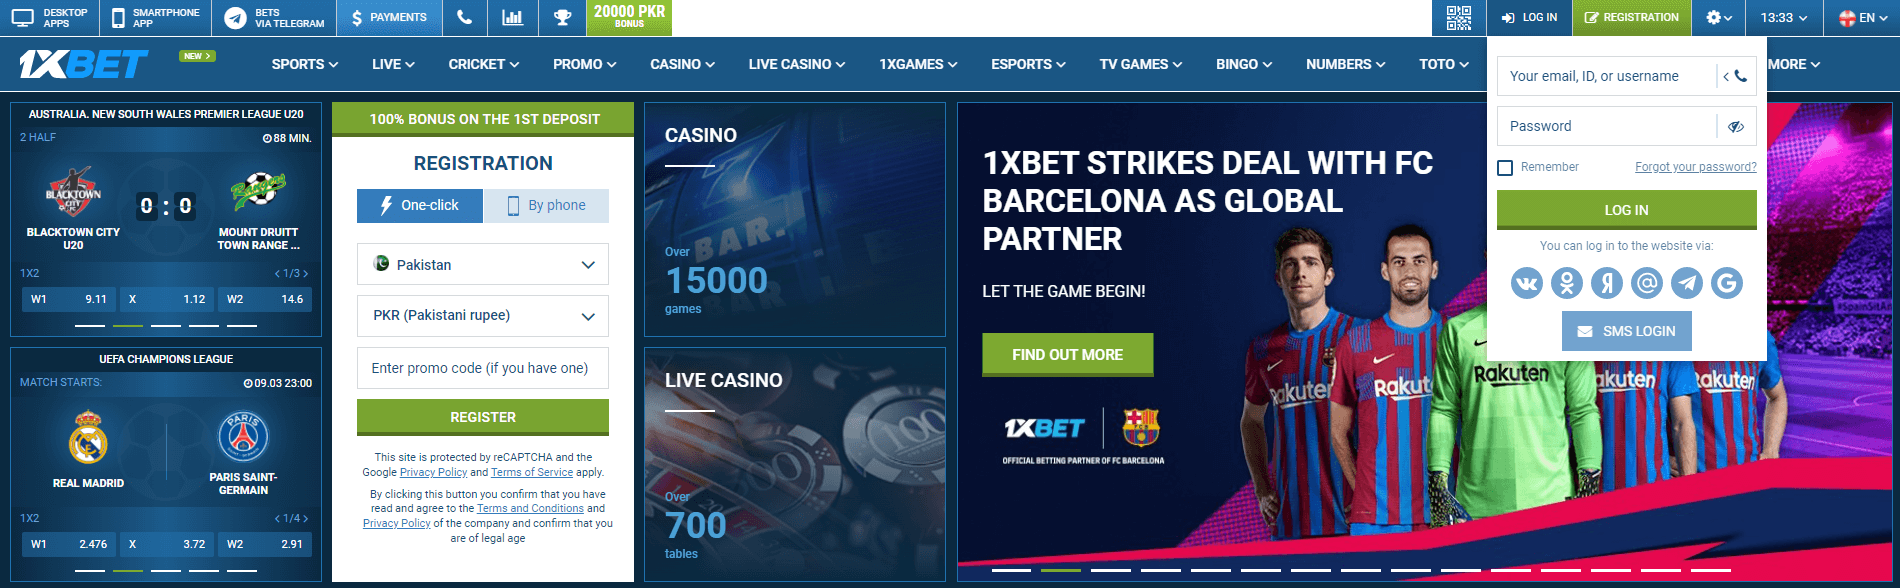The image size is (1900, 588).
Task: Tick the Remember checkbox
Action: point(1505,168)
